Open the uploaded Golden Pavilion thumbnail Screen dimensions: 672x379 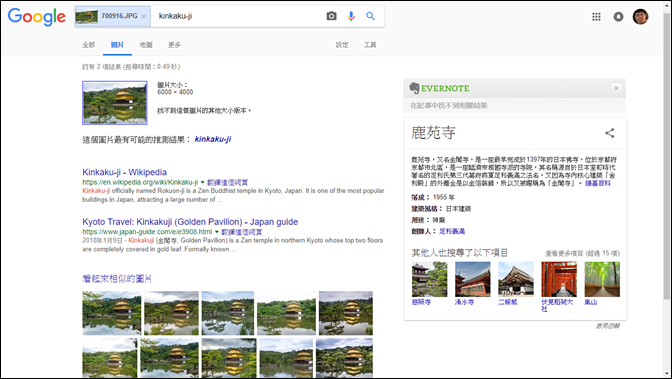click(x=115, y=103)
